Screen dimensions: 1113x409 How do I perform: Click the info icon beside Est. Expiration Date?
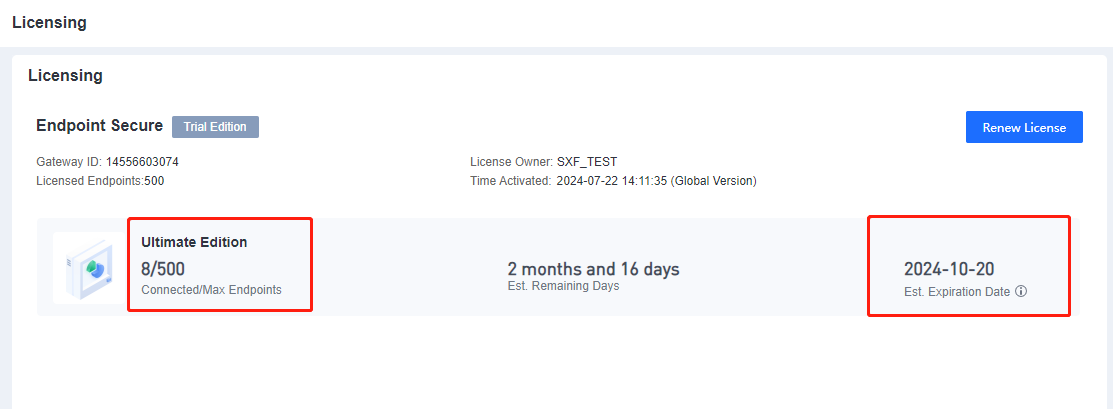1021,292
